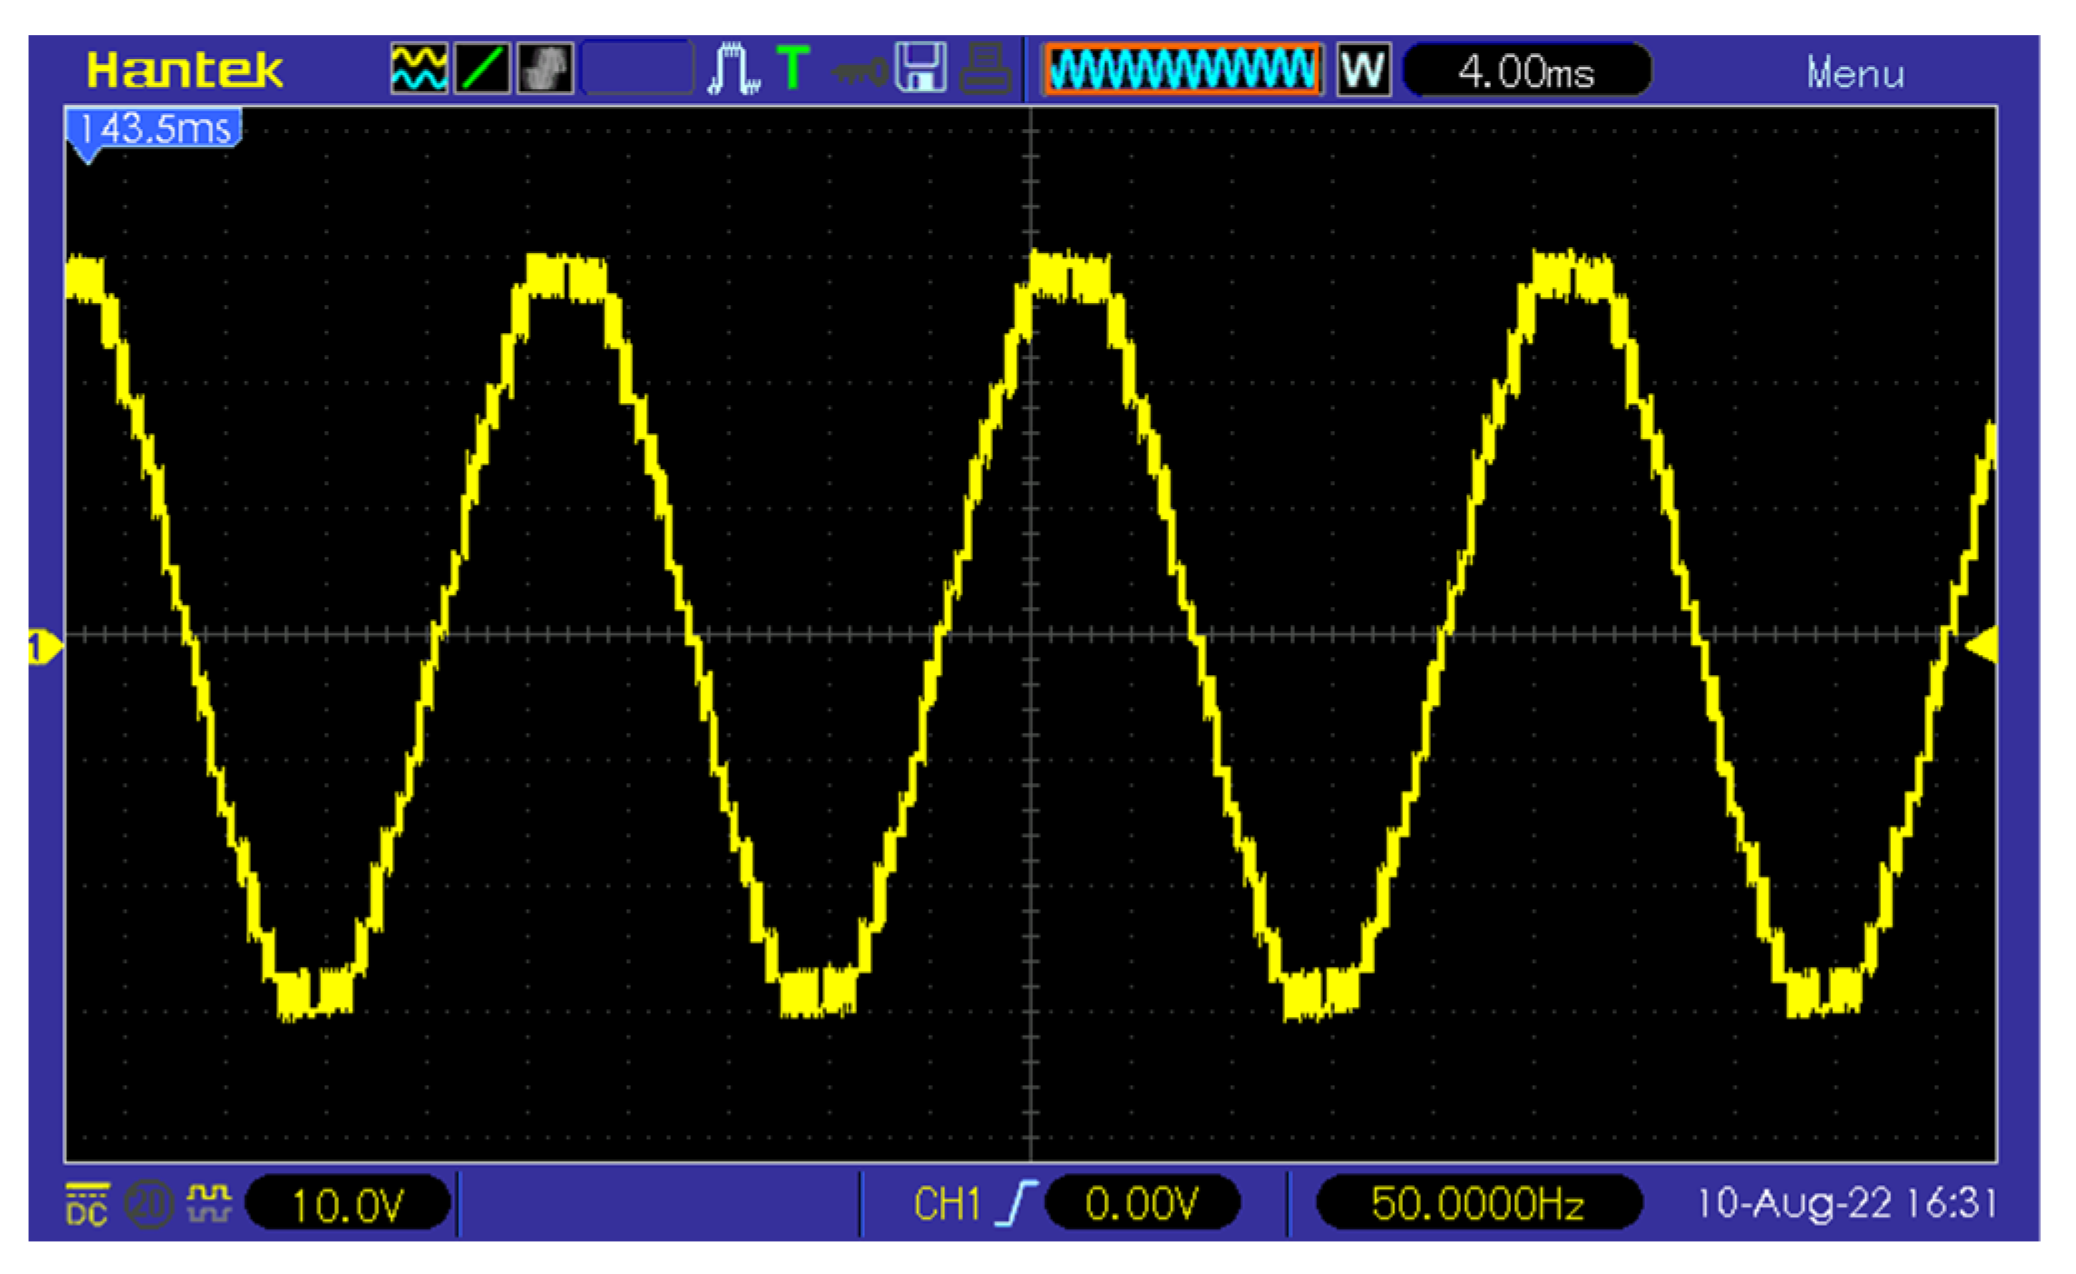
Task: Click the 143.5ms trigger position marker
Action: (153, 134)
